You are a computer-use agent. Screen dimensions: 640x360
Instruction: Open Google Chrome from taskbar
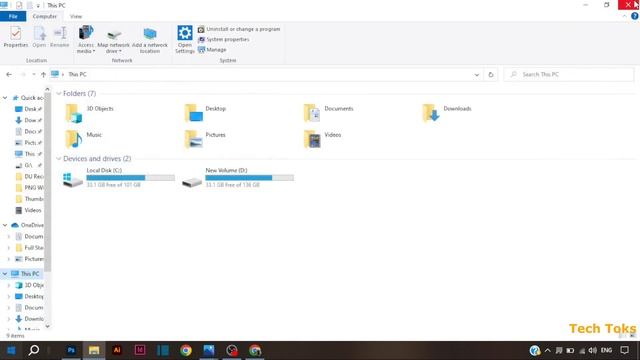[186, 350]
